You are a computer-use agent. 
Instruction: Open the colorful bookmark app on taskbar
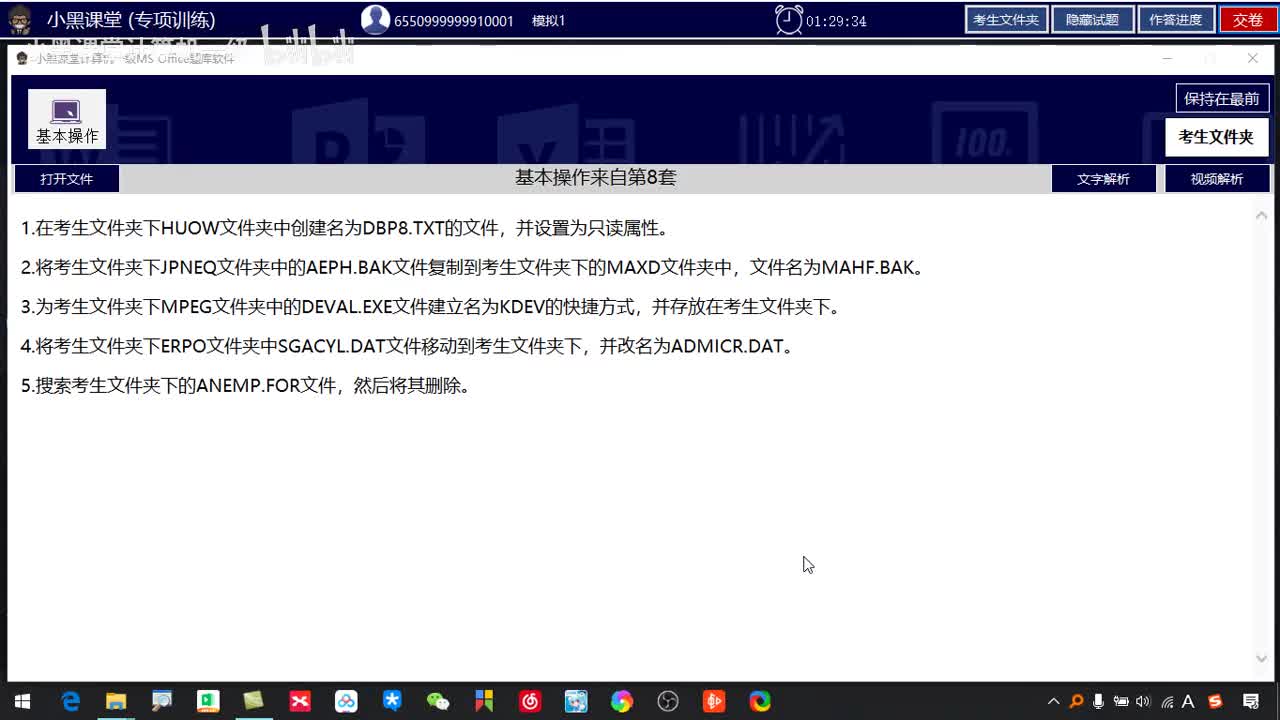[x=484, y=701]
